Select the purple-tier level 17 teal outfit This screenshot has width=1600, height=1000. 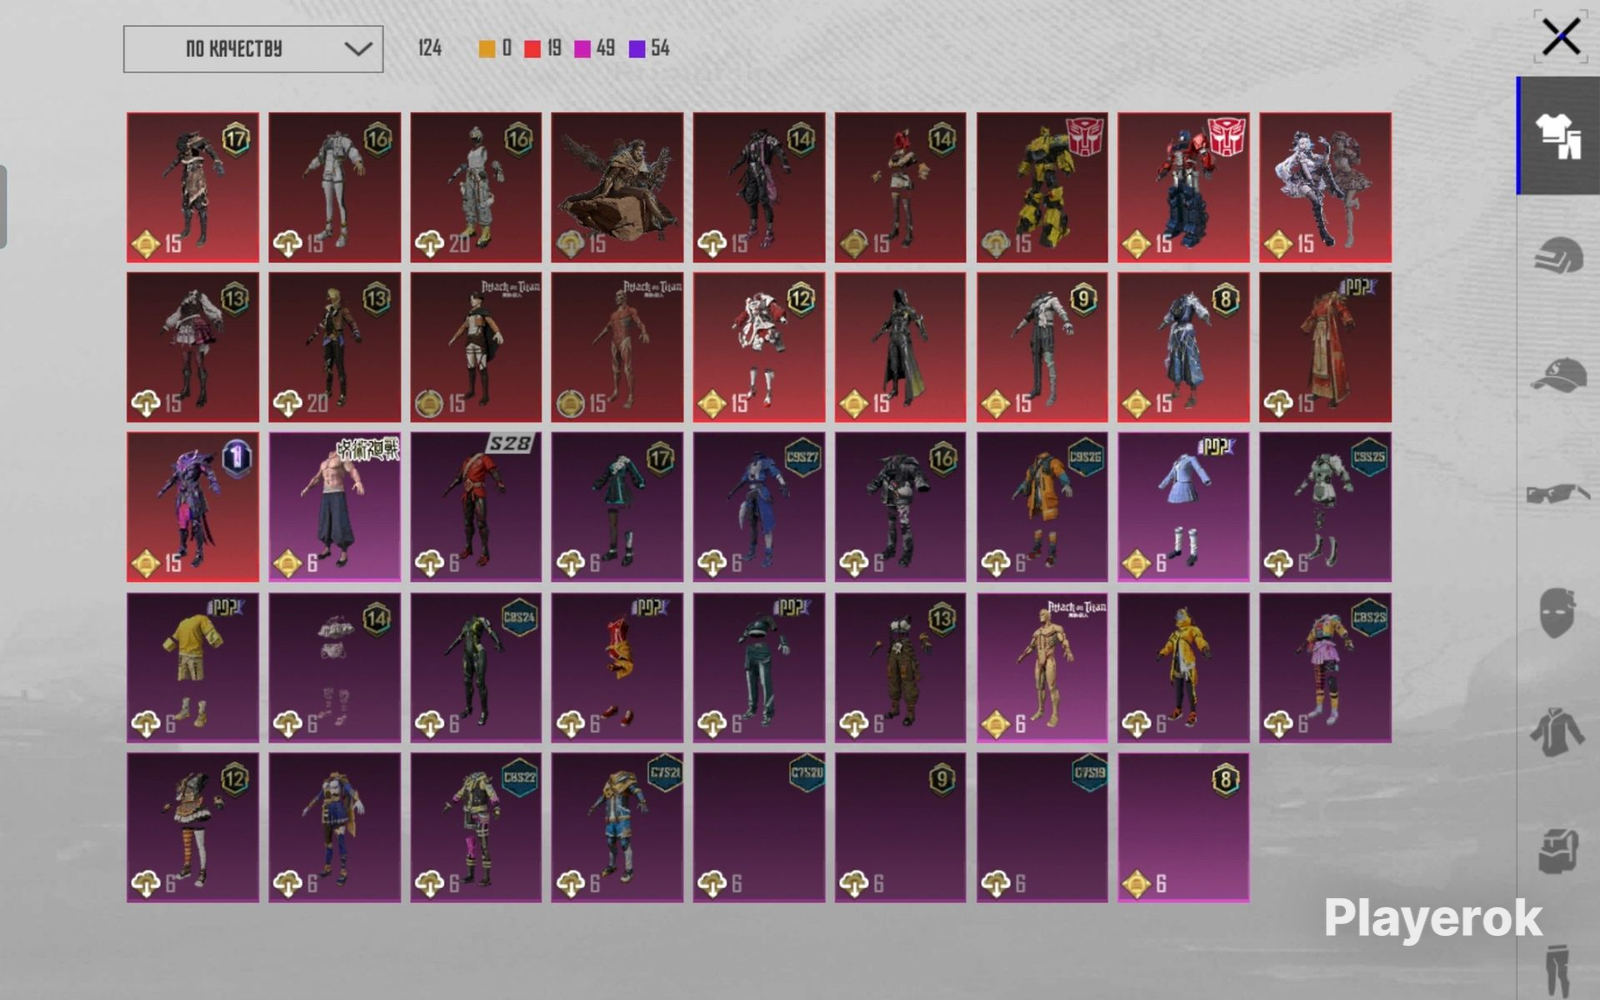click(617, 507)
